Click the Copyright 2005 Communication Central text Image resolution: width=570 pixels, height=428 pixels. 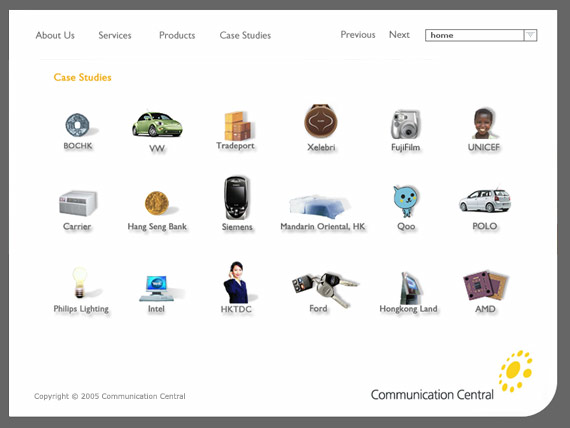click(x=110, y=396)
